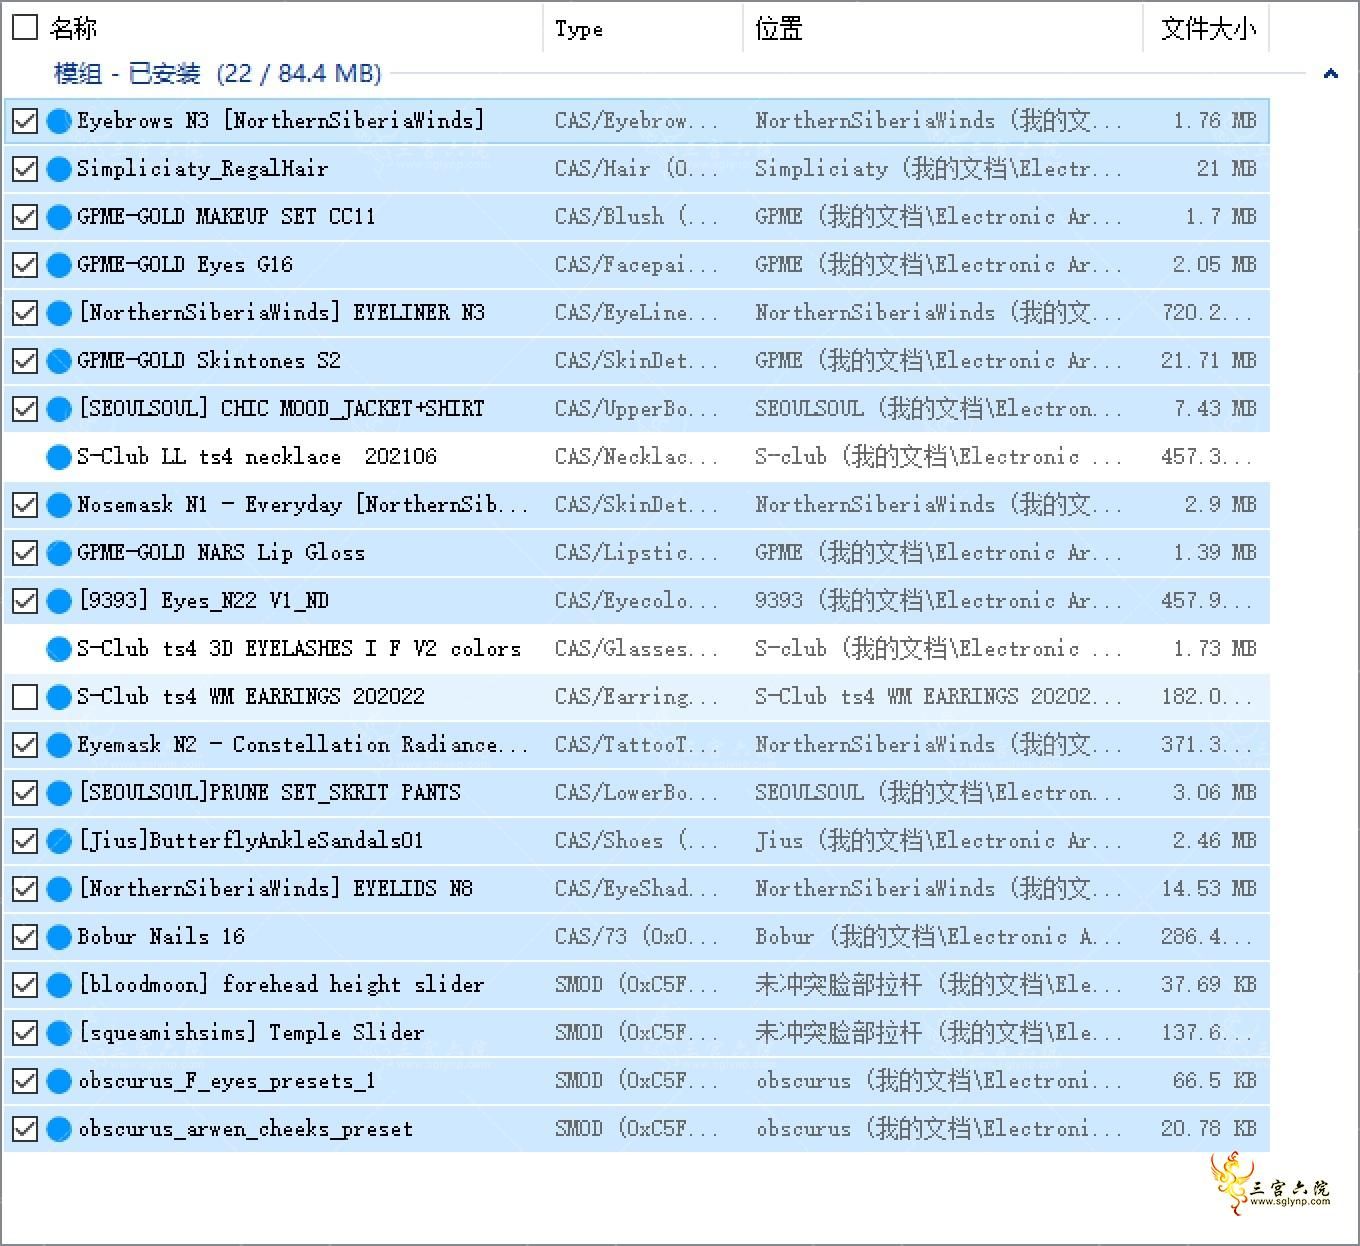Click blue icon beside GPME-GOLD NARS Lip Gloss
1360x1246 pixels.
[59, 554]
